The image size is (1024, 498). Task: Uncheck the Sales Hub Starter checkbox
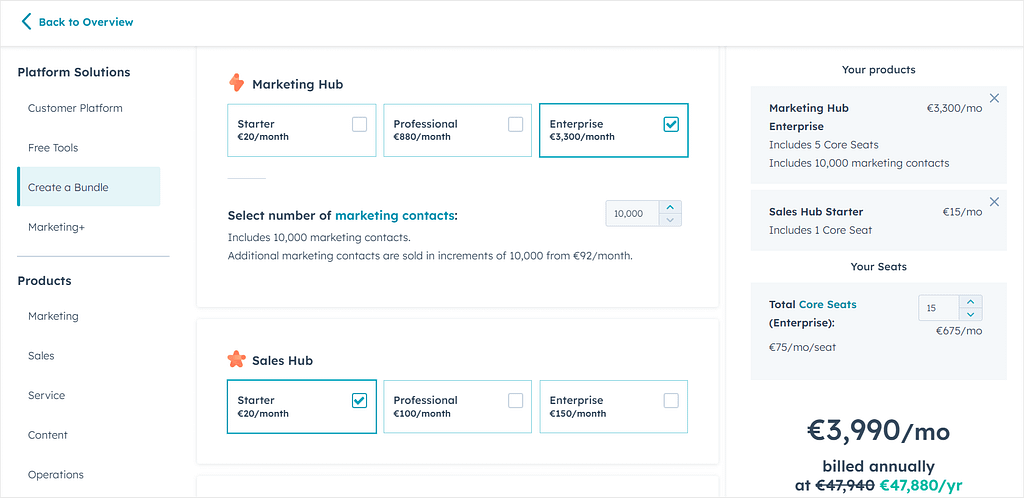pos(359,401)
